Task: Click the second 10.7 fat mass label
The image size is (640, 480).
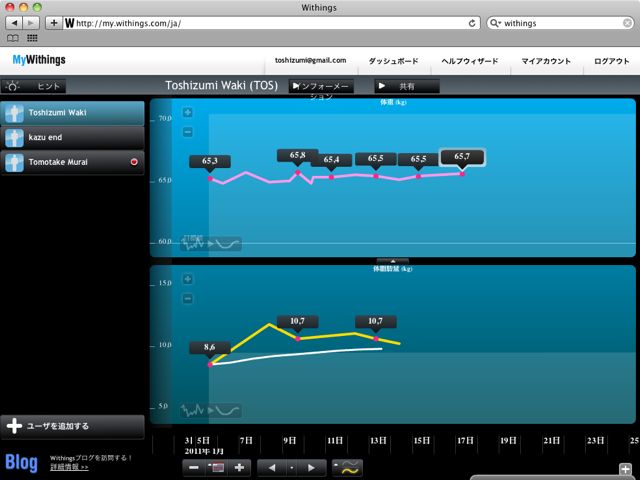Action: click(376, 322)
